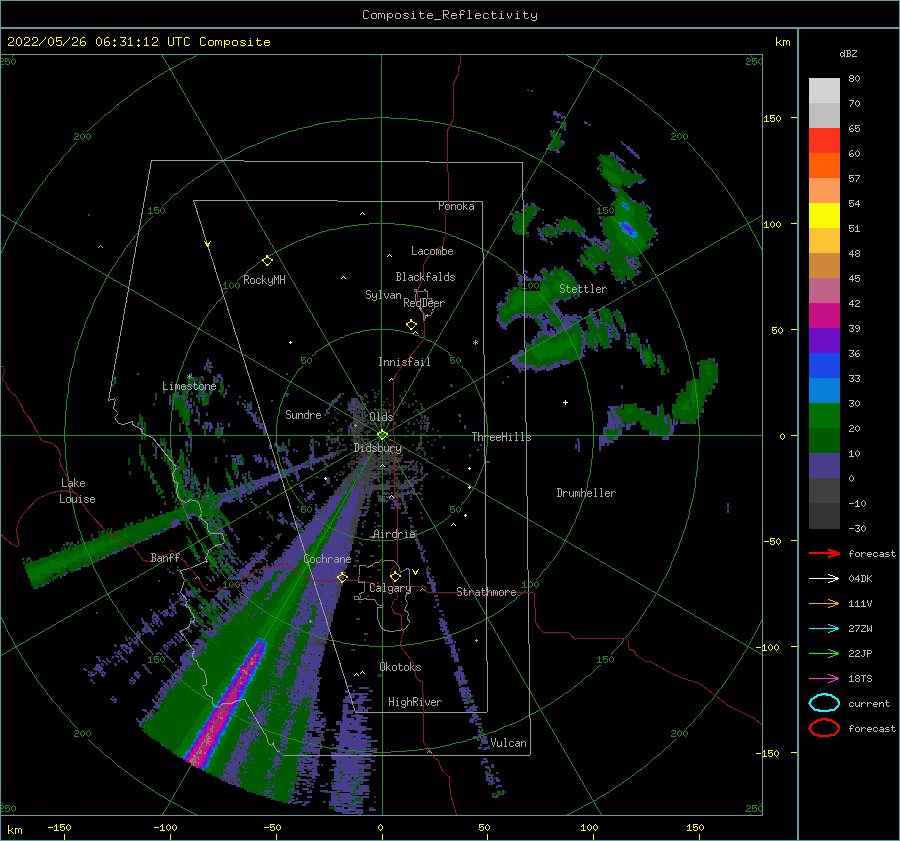Click the blue storm cell northeast of Stettler
Image resolution: width=900 pixels, height=841 pixels.
628,228
